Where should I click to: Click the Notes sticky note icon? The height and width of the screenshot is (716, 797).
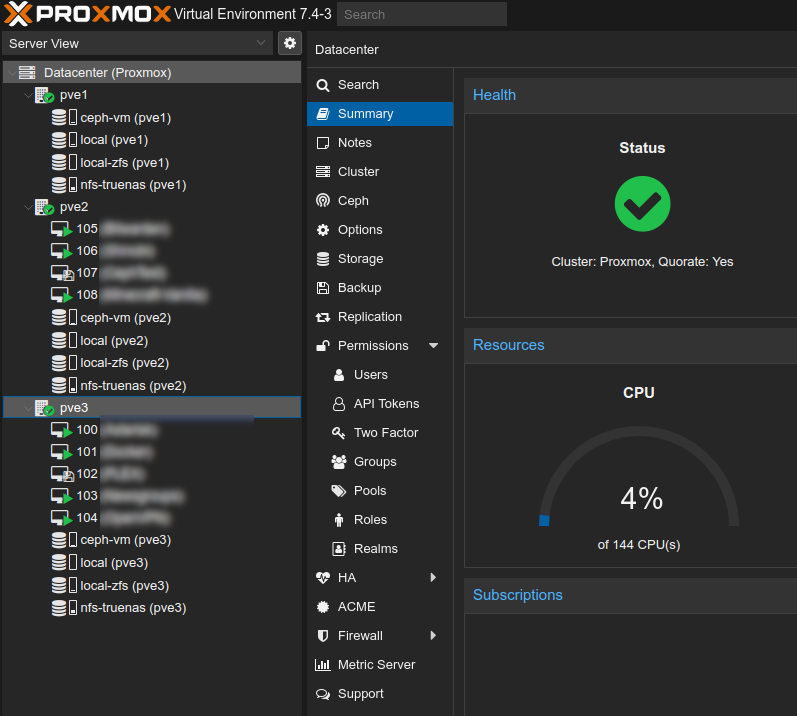(x=323, y=143)
